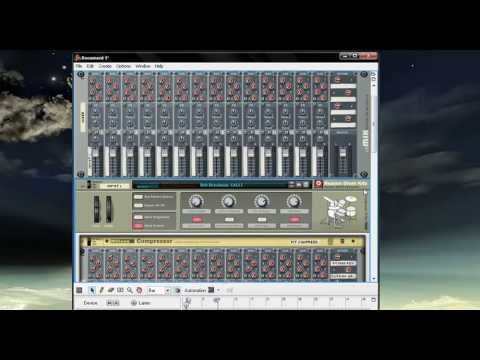Click the first rotary knob on the Combinator

pos(196,201)
